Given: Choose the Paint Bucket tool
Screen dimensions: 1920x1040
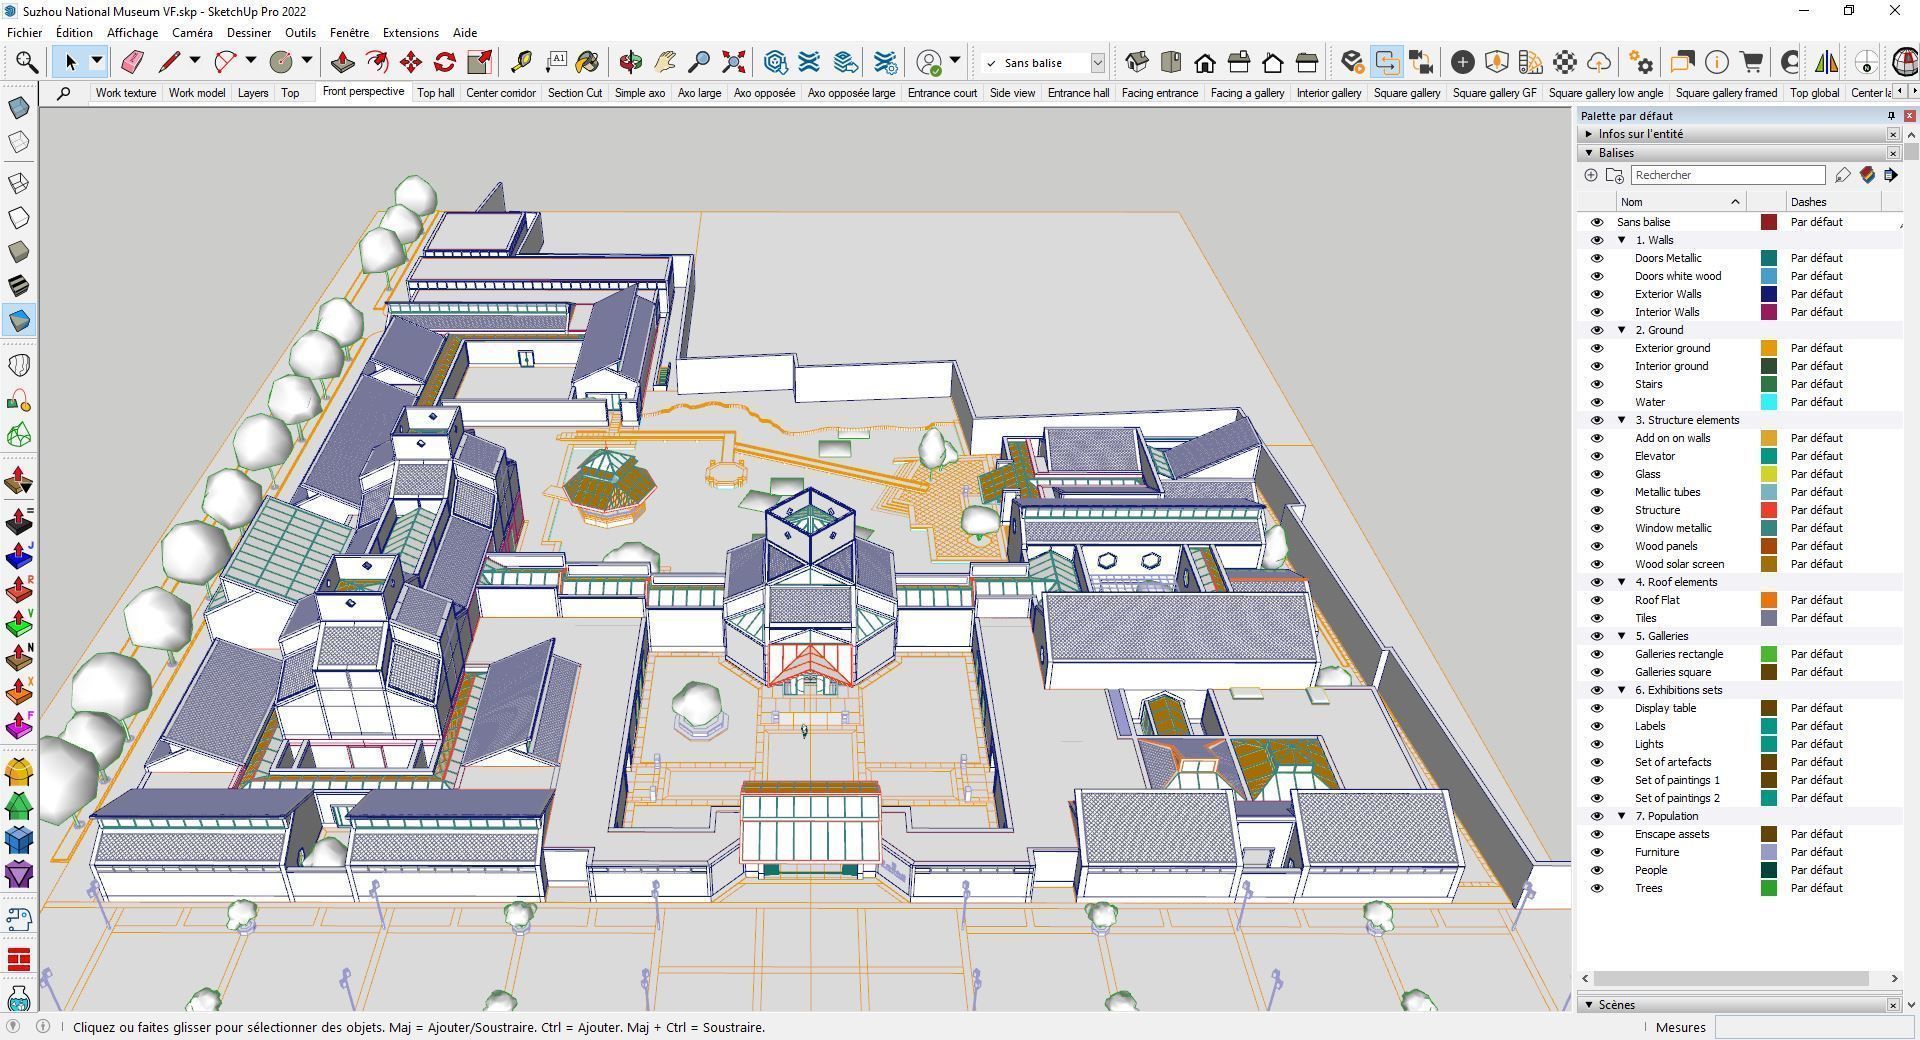Looking at the screenshot, I should (x=588, y=62).
